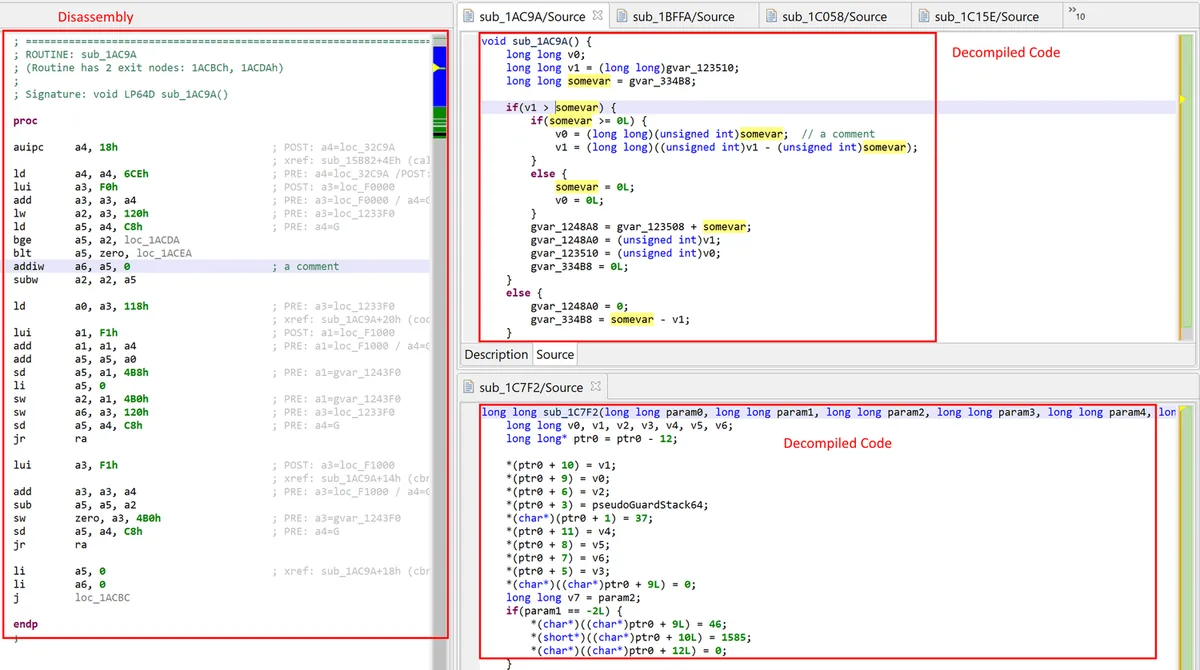
Task: Close the sub_1C7F2/Source tab
Action: coord(597,386)
